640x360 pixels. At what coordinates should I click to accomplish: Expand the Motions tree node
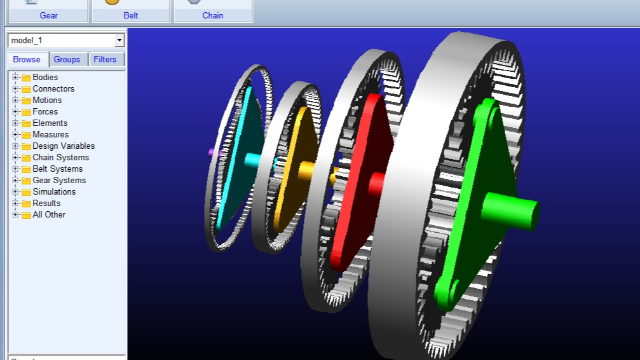point(15,100)
